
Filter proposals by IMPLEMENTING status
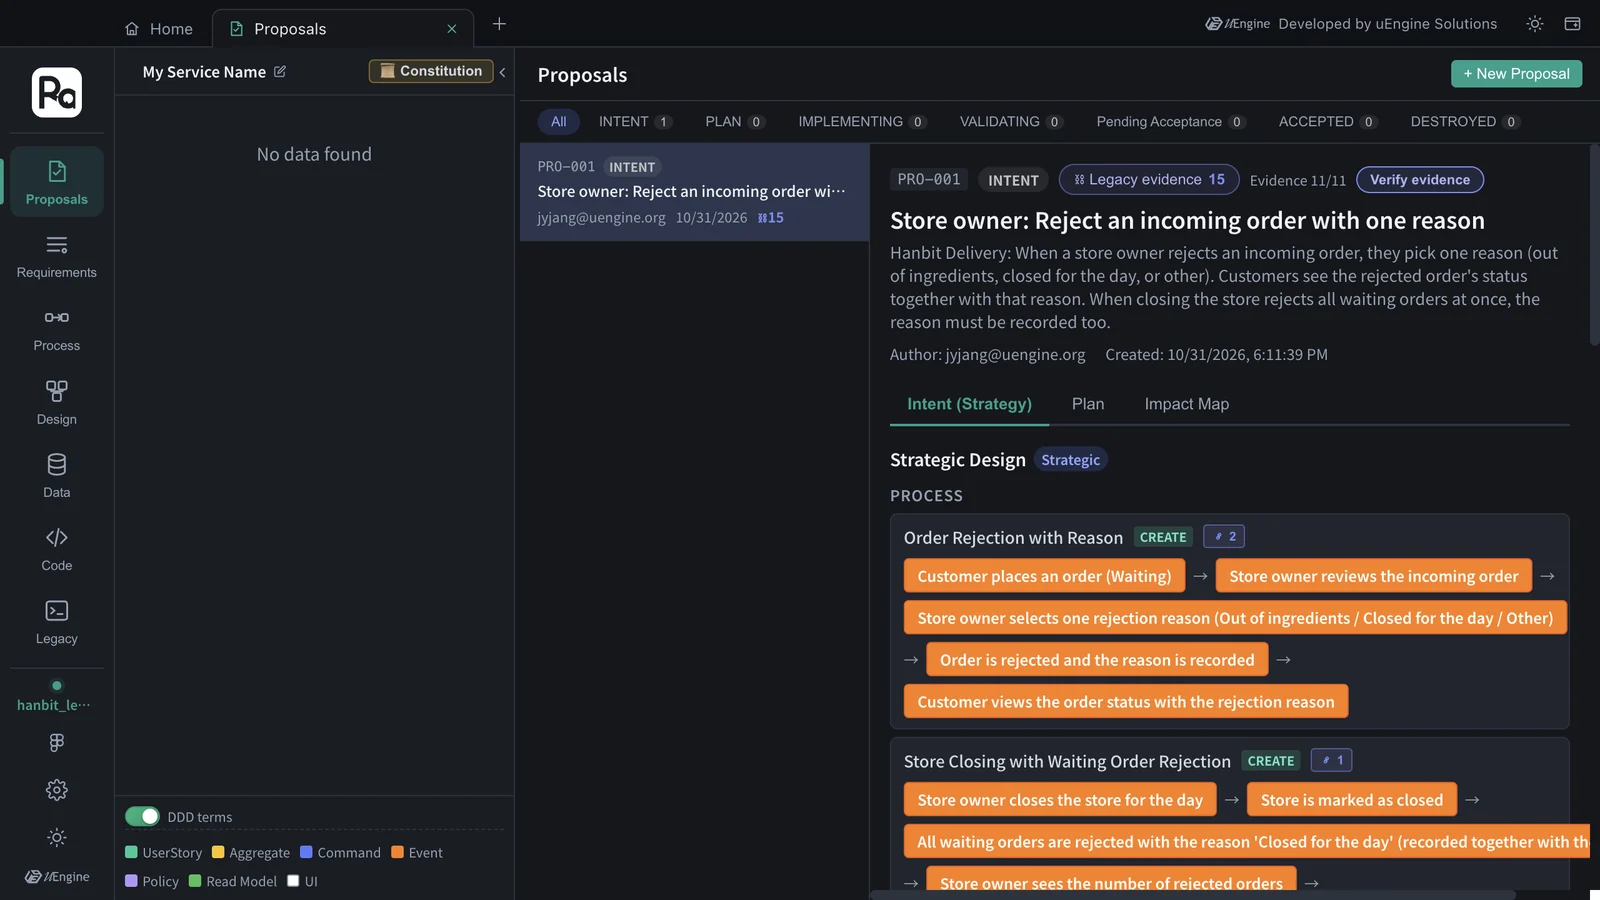[x=862, y=122]
